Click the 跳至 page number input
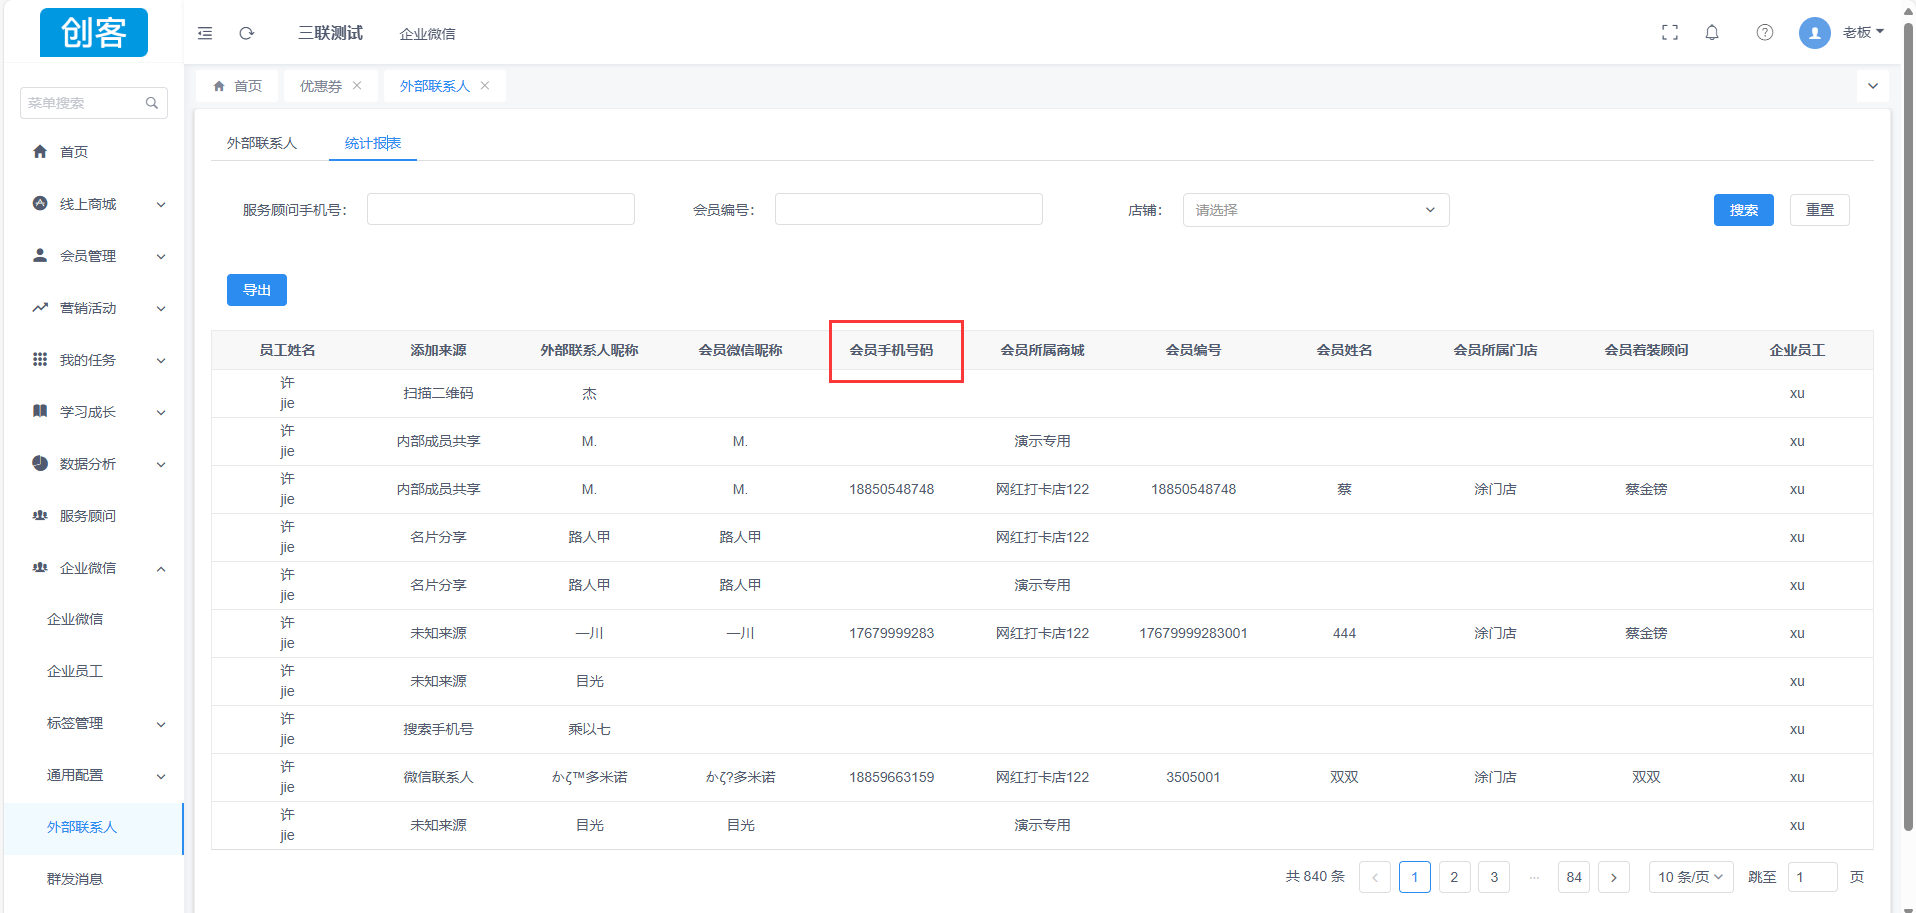The width and height of the screenshot is (1916, 913). point(1813,877)
